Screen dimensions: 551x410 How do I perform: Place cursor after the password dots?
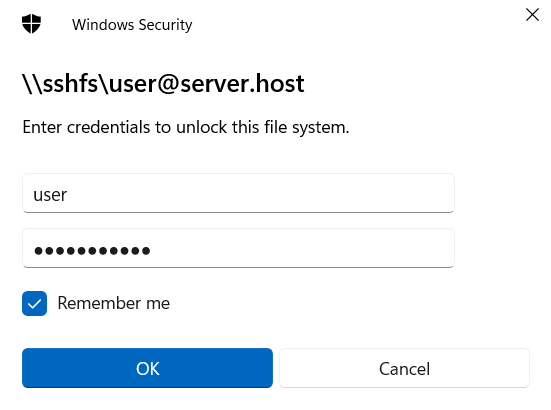click(x=152, y=250)
